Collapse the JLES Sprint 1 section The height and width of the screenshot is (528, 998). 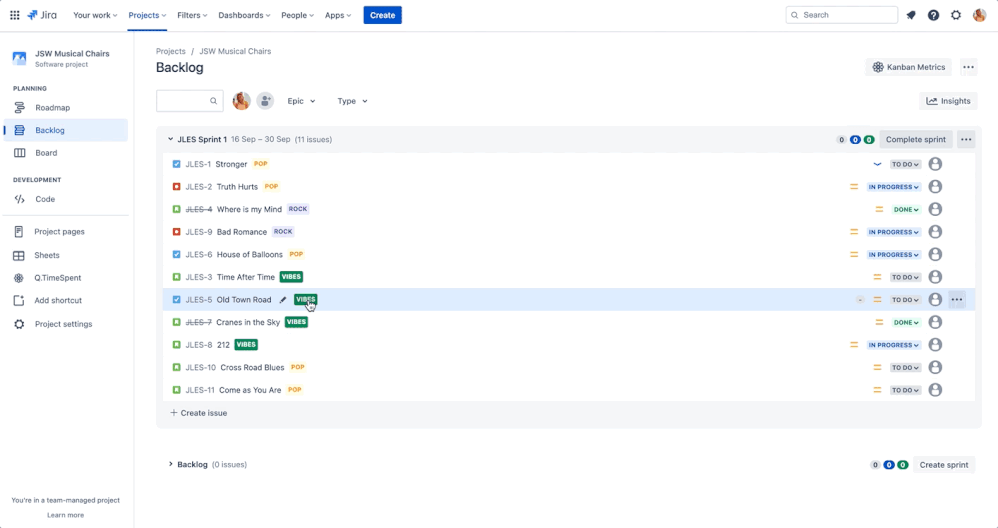(170, 139)
